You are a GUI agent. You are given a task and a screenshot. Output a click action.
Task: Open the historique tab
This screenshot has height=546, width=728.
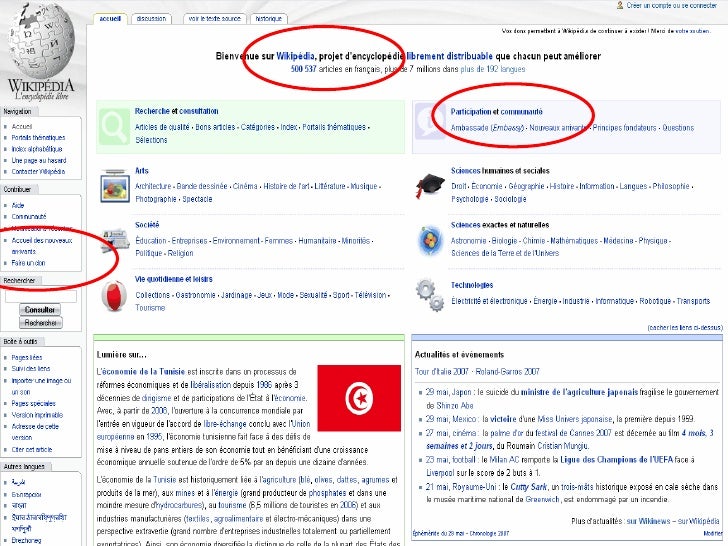[x=269, y=19]
